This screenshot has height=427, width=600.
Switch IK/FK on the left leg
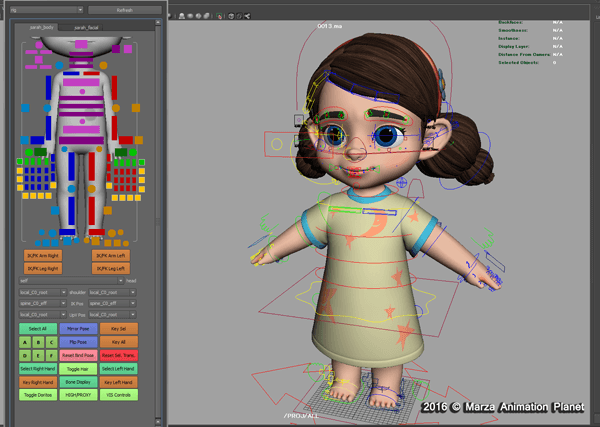pyautogui.click(x=111, y=269)
